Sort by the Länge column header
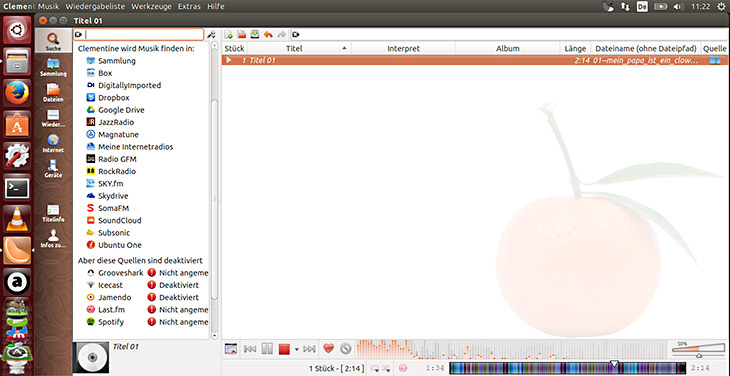730x376 pixels. tap(575, 48)
